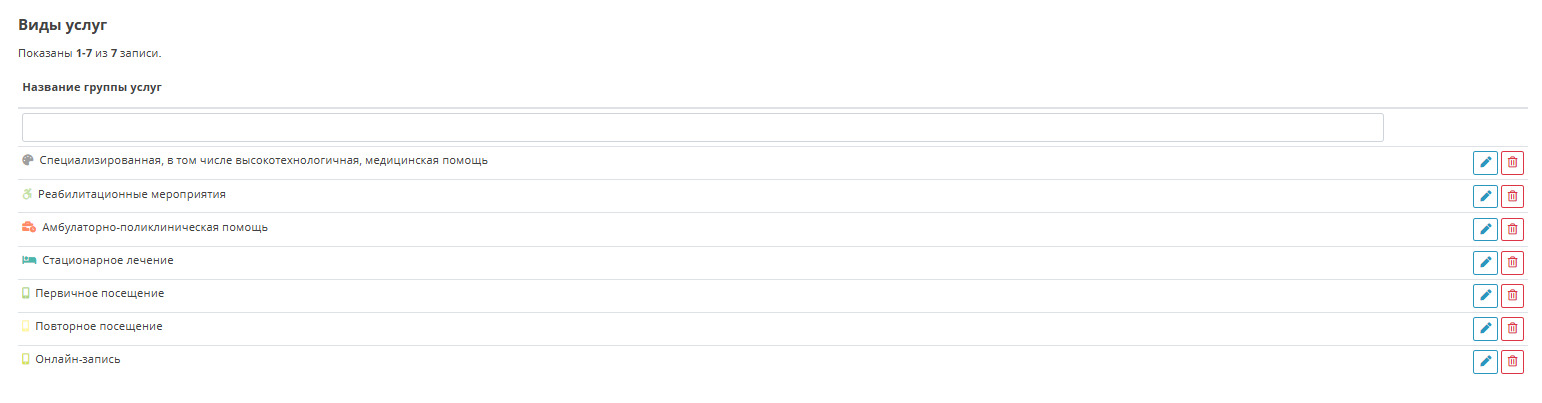The height and width of the screenshot is (403, 1542).
Task: Delete the Реабилитационные мероприятия entry
Action: (x=1512, y=196)
